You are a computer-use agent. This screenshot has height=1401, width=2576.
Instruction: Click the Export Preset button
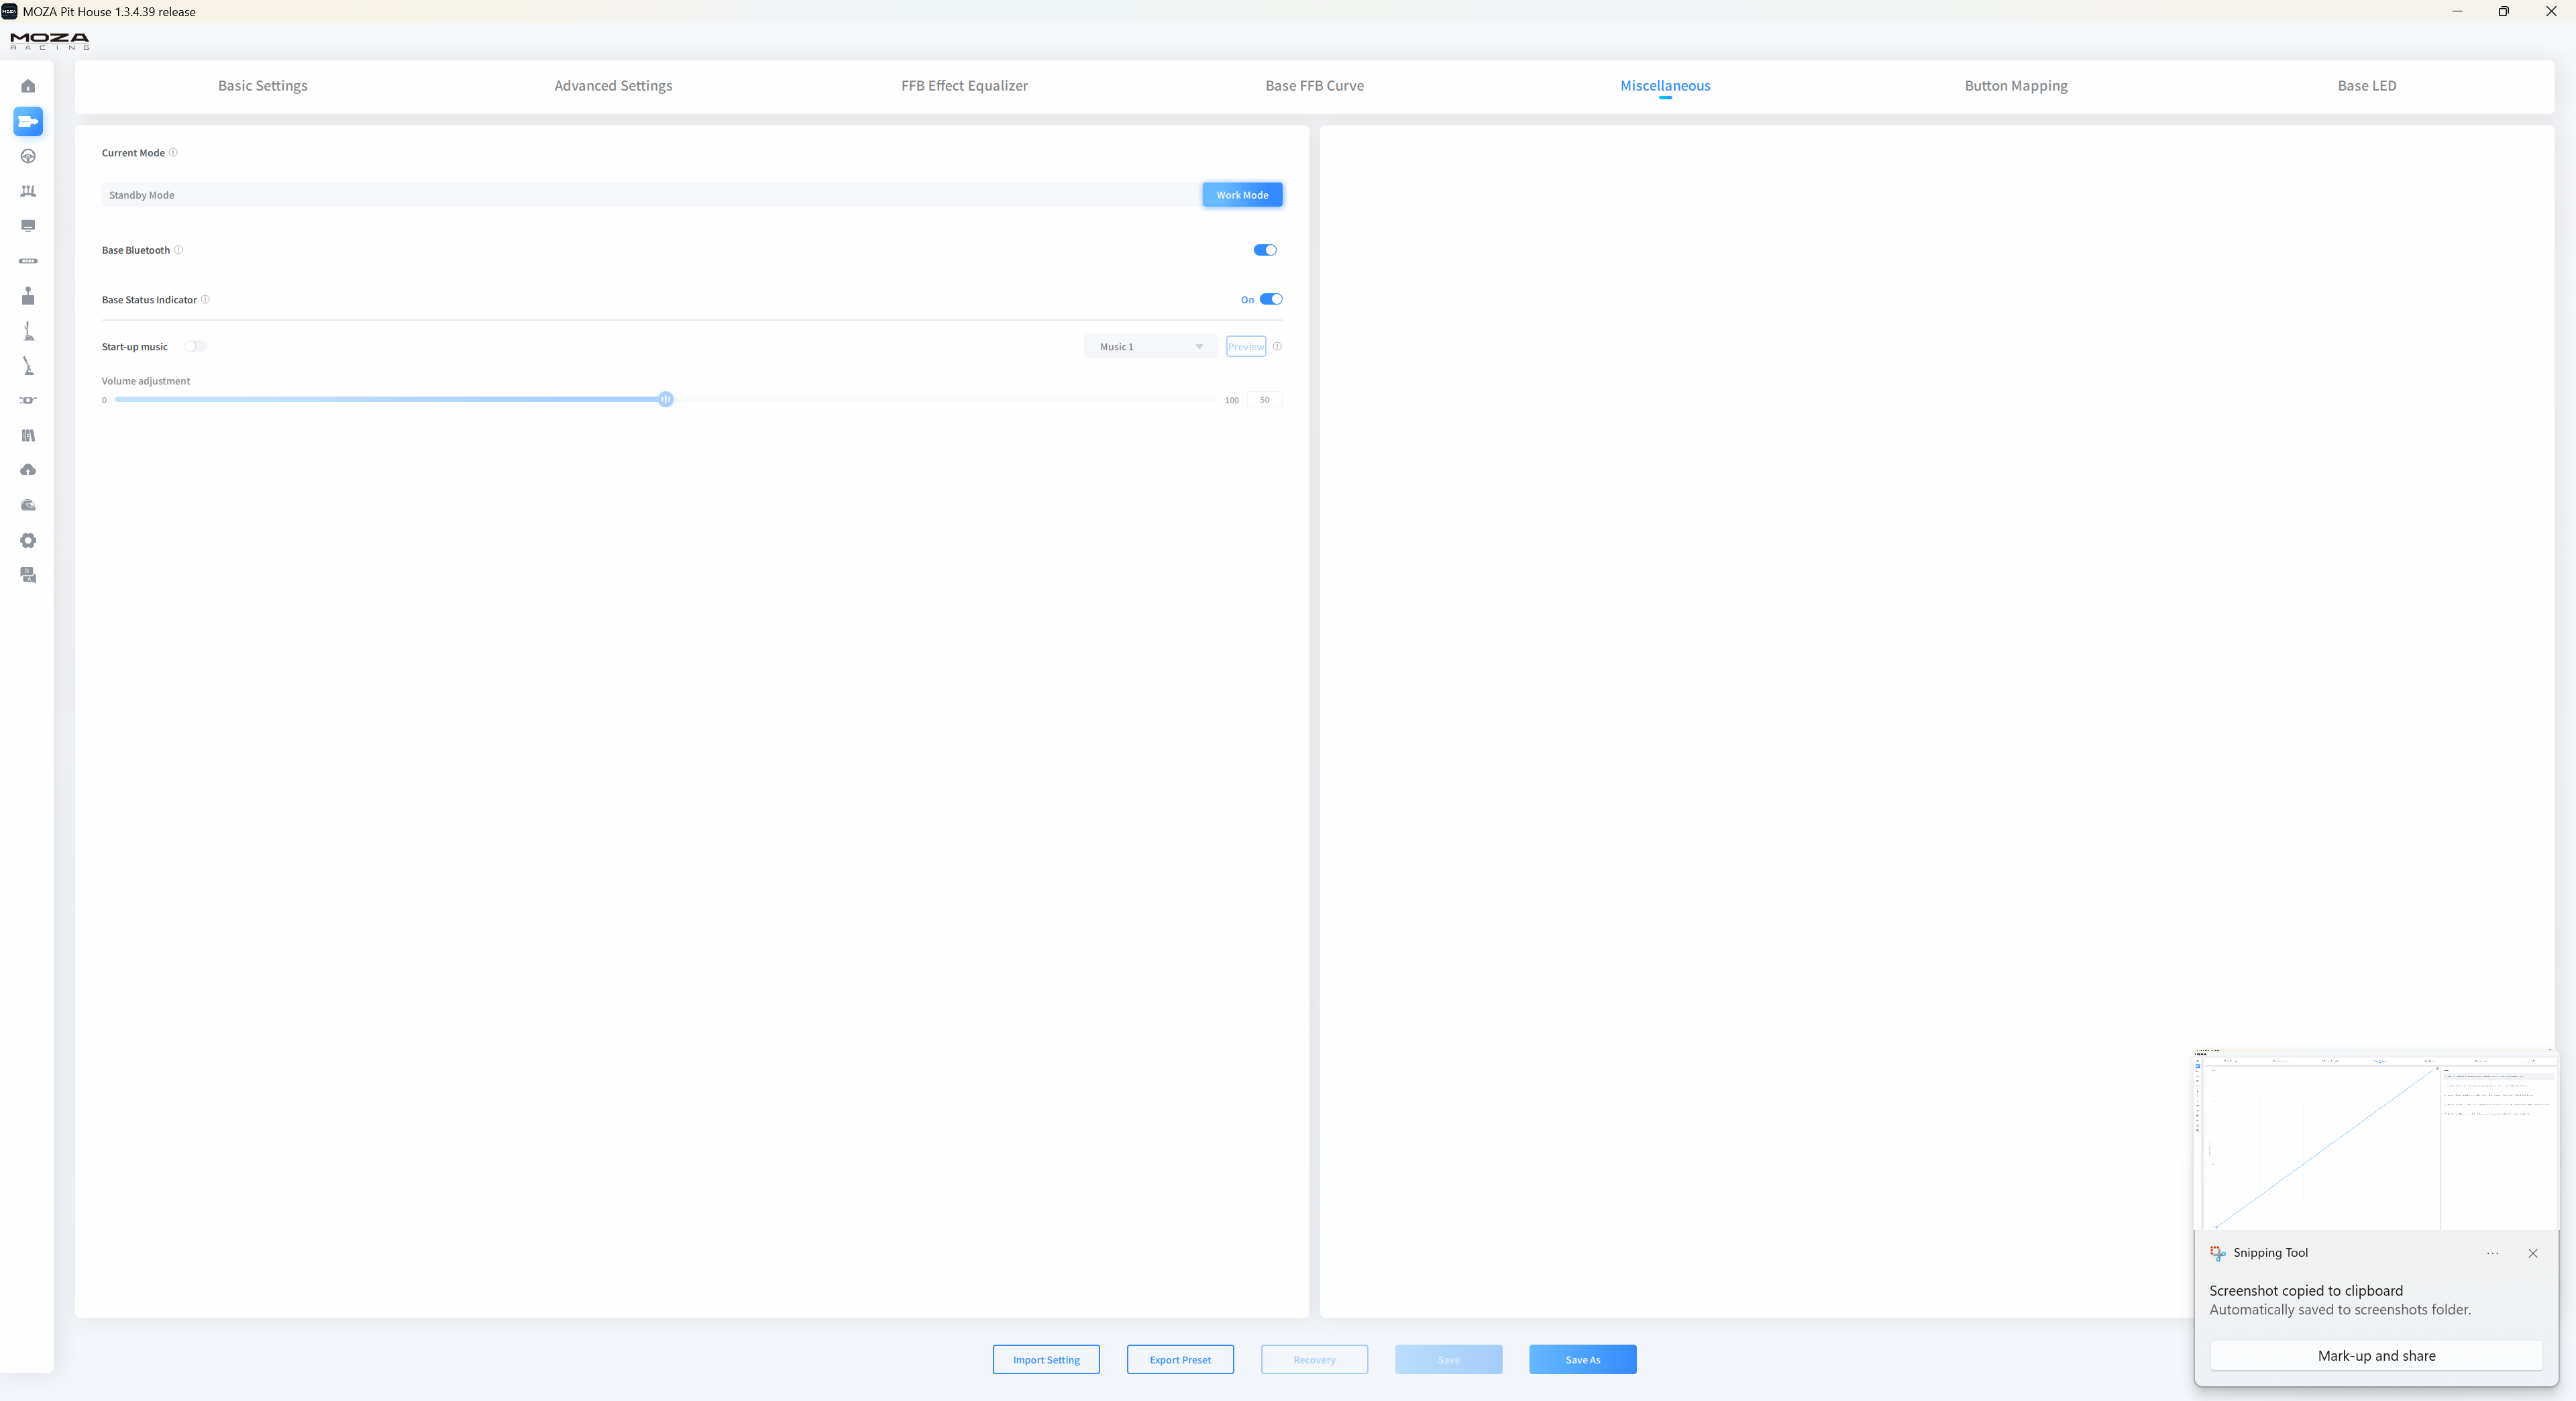coord(1180,1359)
